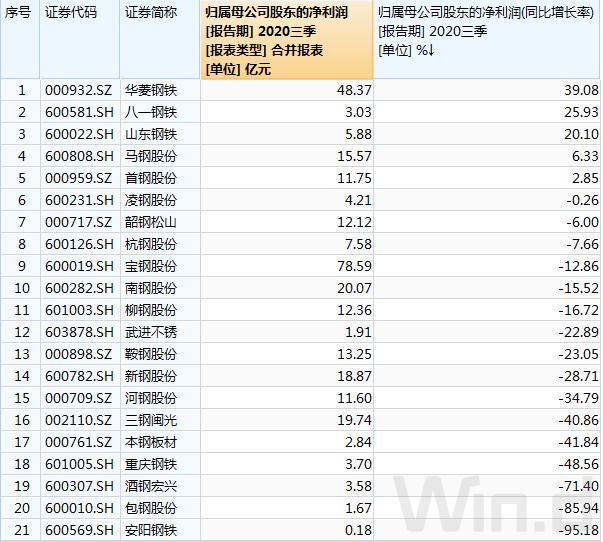The image size is (603, 542).
Task: Click net profit value 5.88
Action: tap(358, 134)
